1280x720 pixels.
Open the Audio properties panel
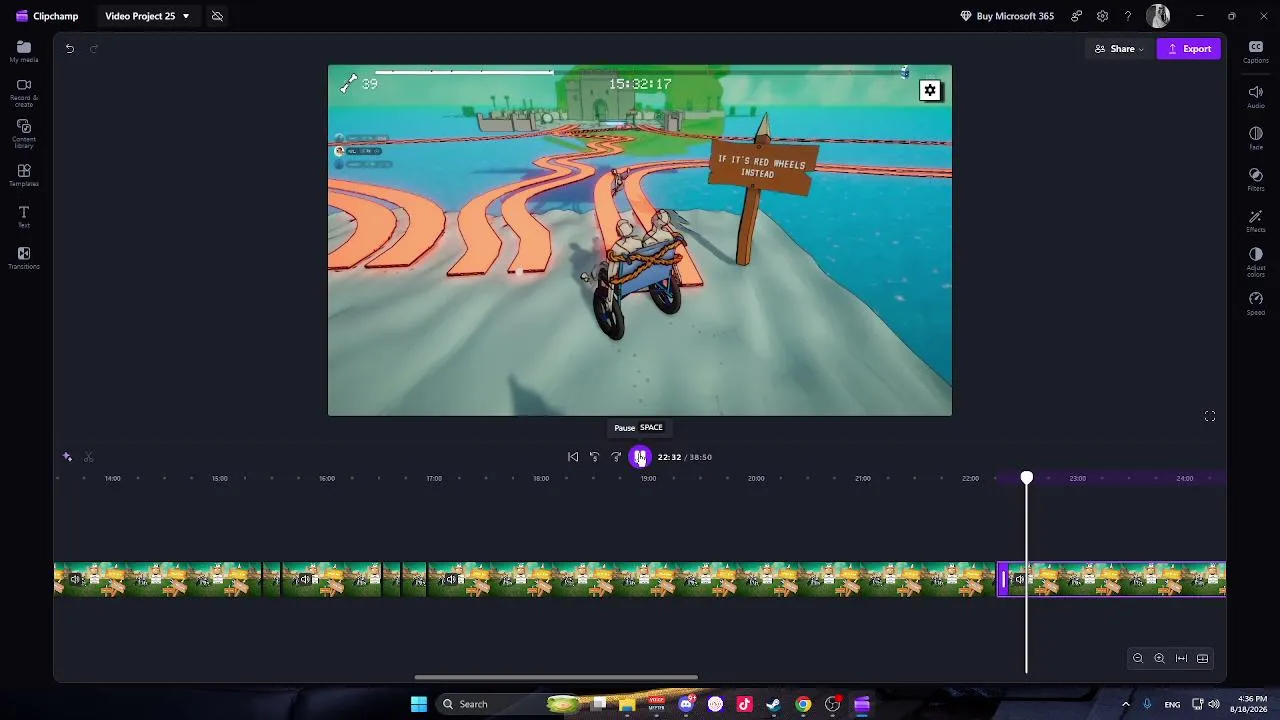[x=1256, y=96]
